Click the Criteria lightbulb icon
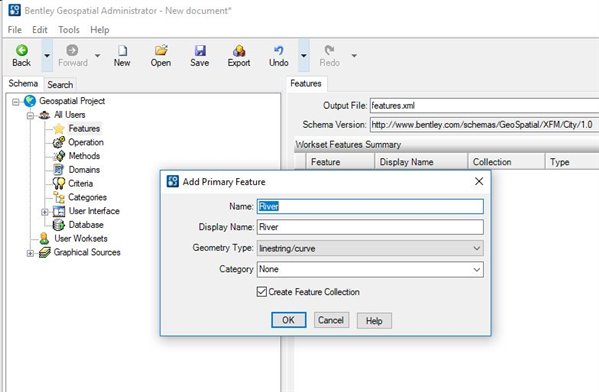Image resolution: width=599 pixels, height=392 pixels. point(59,183)
